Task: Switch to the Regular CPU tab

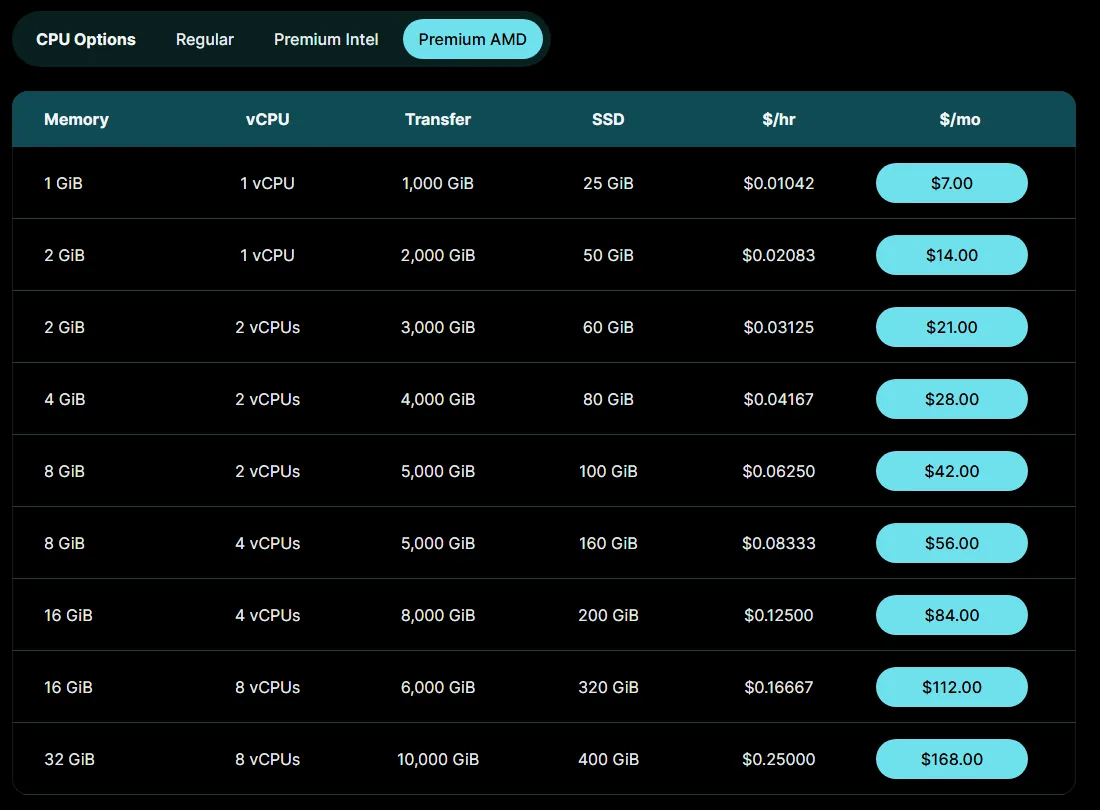Action: (204, 39)
